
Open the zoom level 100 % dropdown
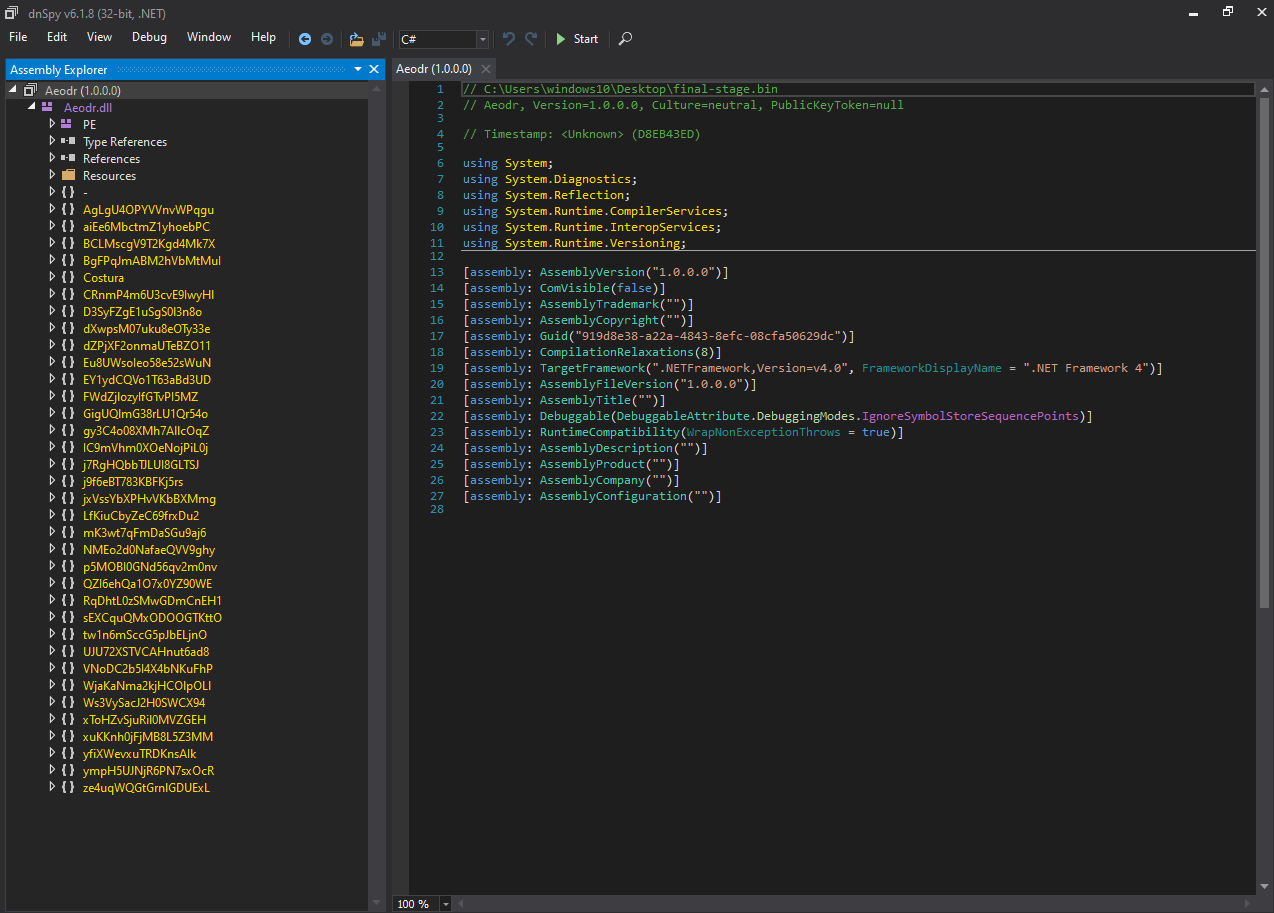point(446,904)
